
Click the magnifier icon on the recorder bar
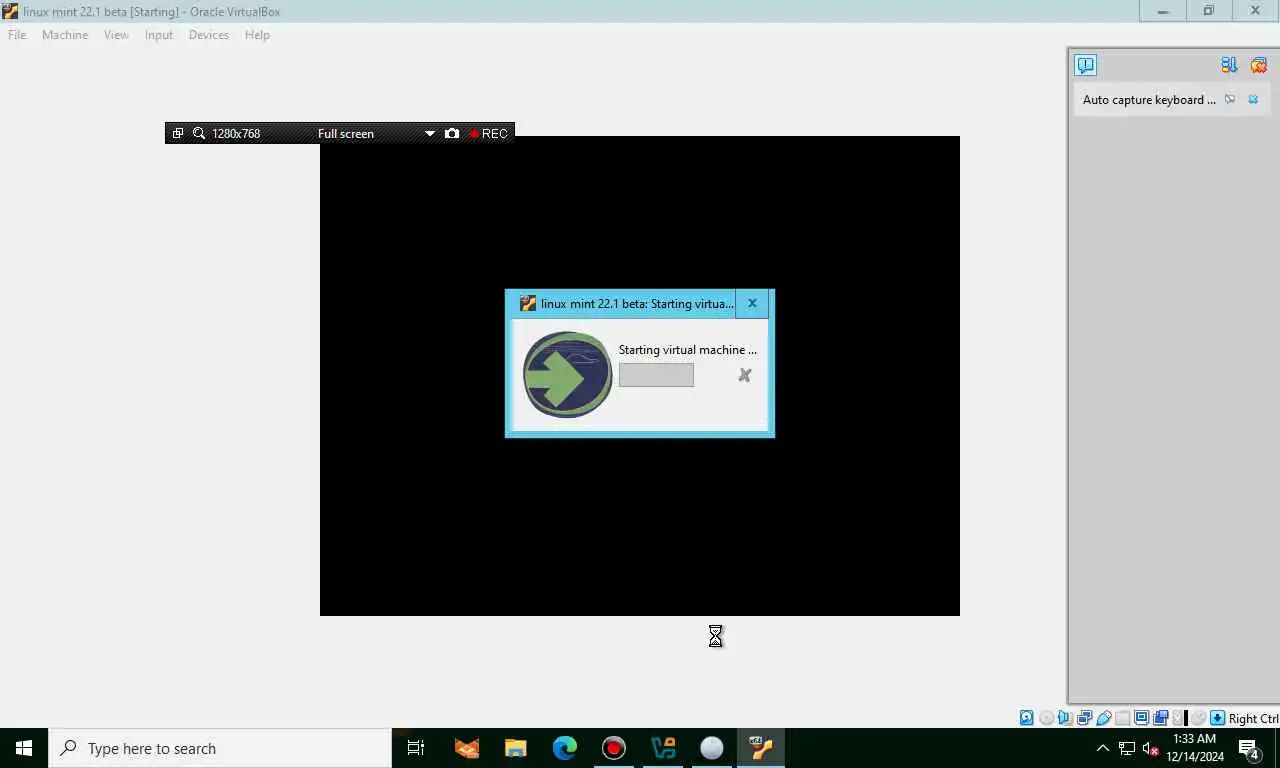pos(199,133)
